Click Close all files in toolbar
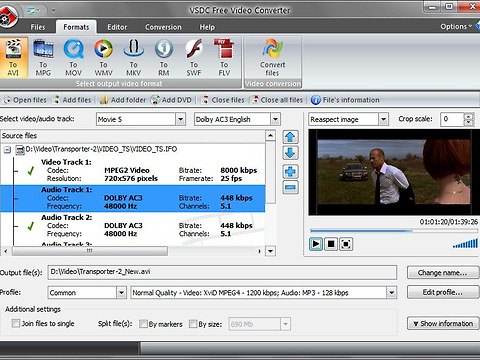 (277, 100)
